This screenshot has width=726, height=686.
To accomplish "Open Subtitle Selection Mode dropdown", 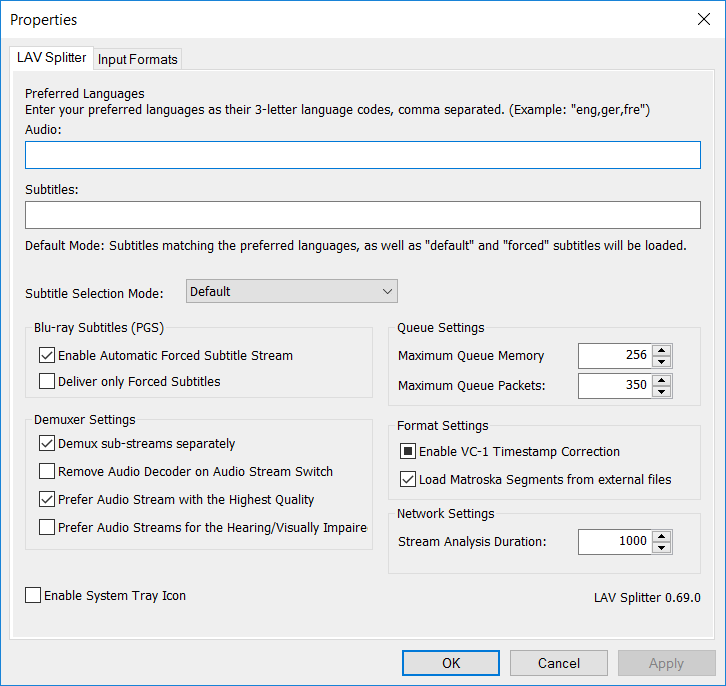I will [292, 292].
